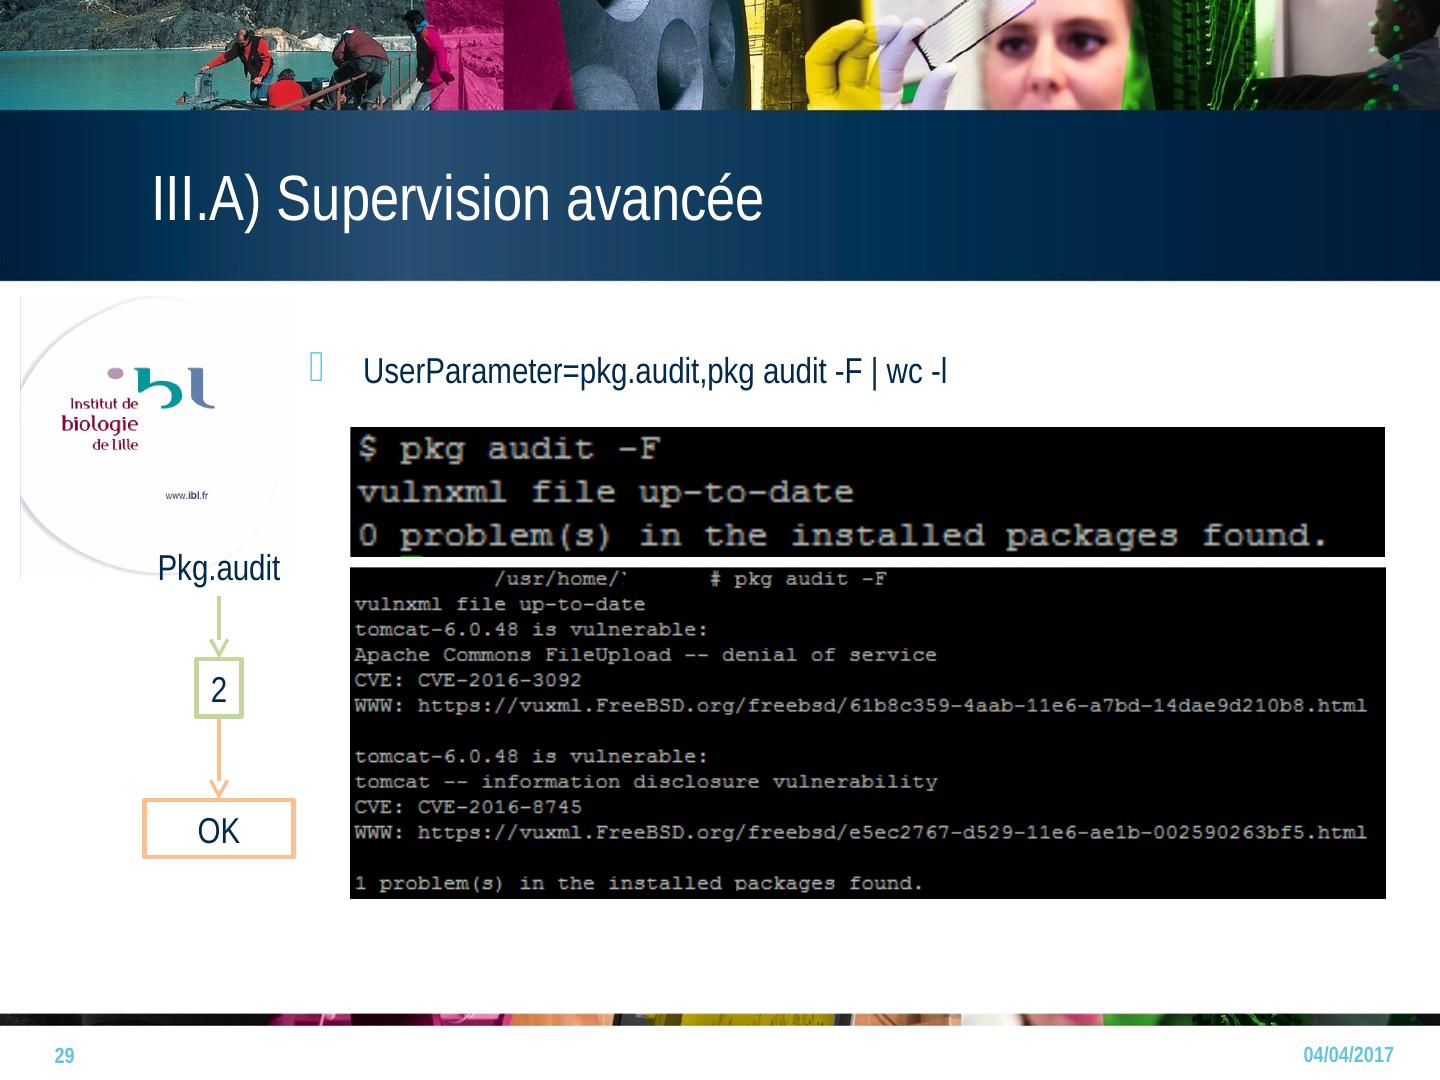Click the slide title "III.A) Supervision avancée"
This screenshot has width=1440, height=1080.
(x=457, y=198)
